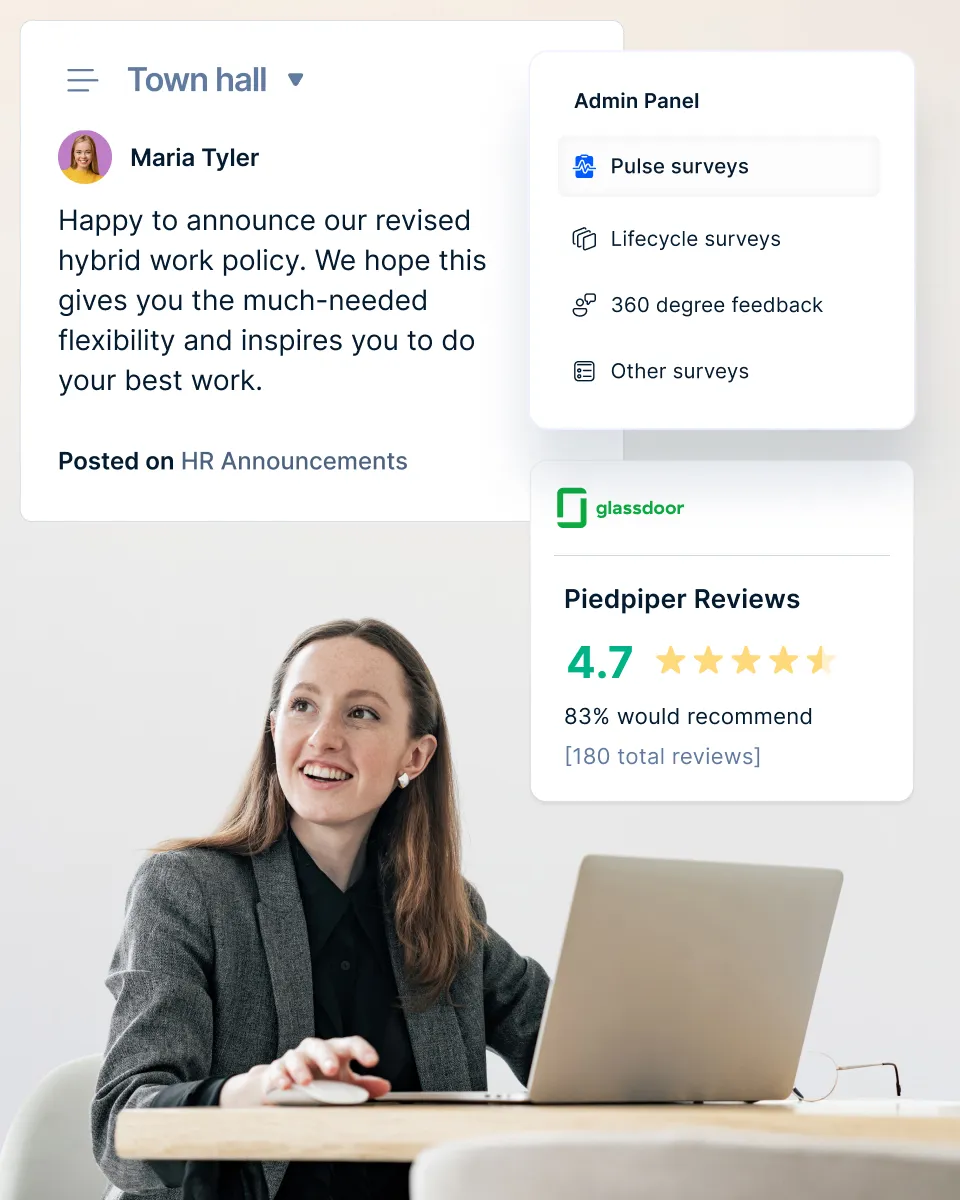This screenshot has width=960, height=1200.
Task: Click the Glassdoor logo icon
Action: tap(572, 508)
